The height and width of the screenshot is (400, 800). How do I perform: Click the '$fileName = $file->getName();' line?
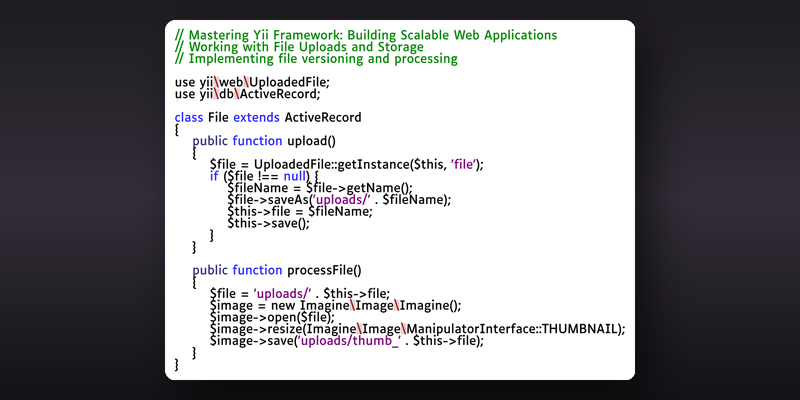point(320,188)
